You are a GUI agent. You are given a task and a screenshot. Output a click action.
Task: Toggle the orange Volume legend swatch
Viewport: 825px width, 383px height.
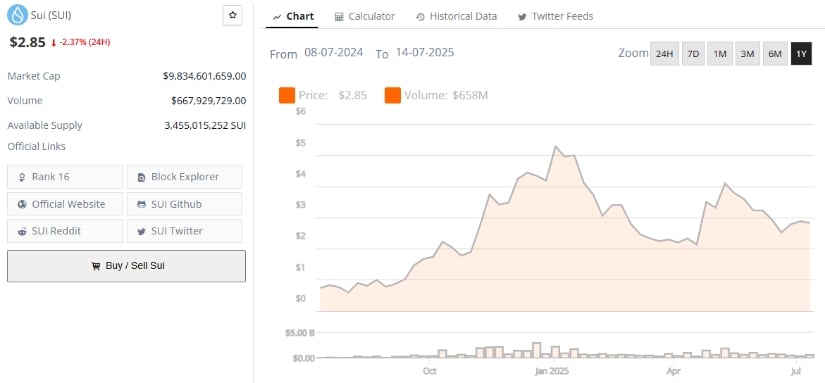pyautogui.click(x=393, y=96)
